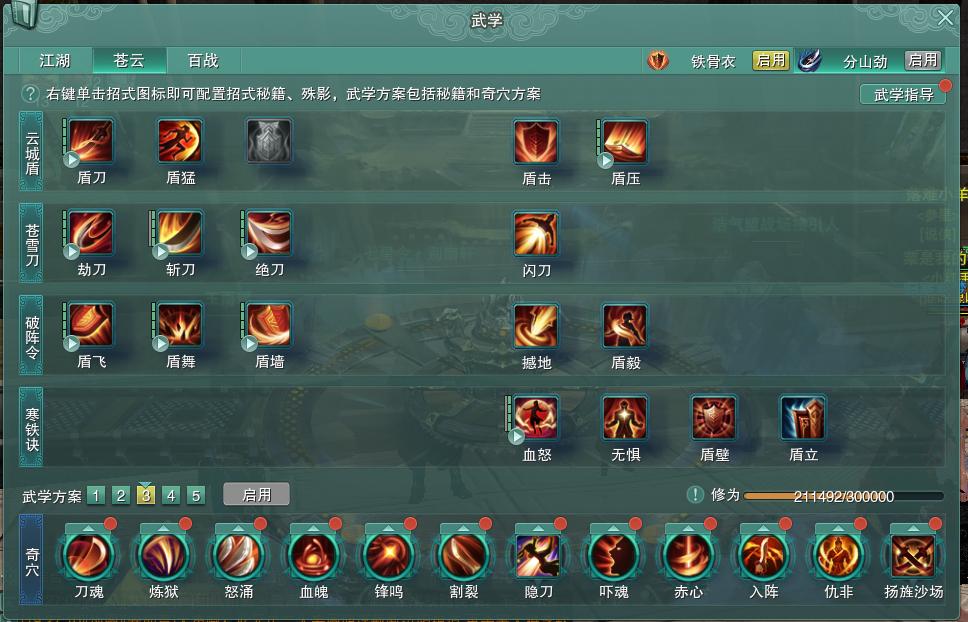Click the question mark help icon
The height and width of the screenshot is (622, 968).
click(x=30, y=94)
